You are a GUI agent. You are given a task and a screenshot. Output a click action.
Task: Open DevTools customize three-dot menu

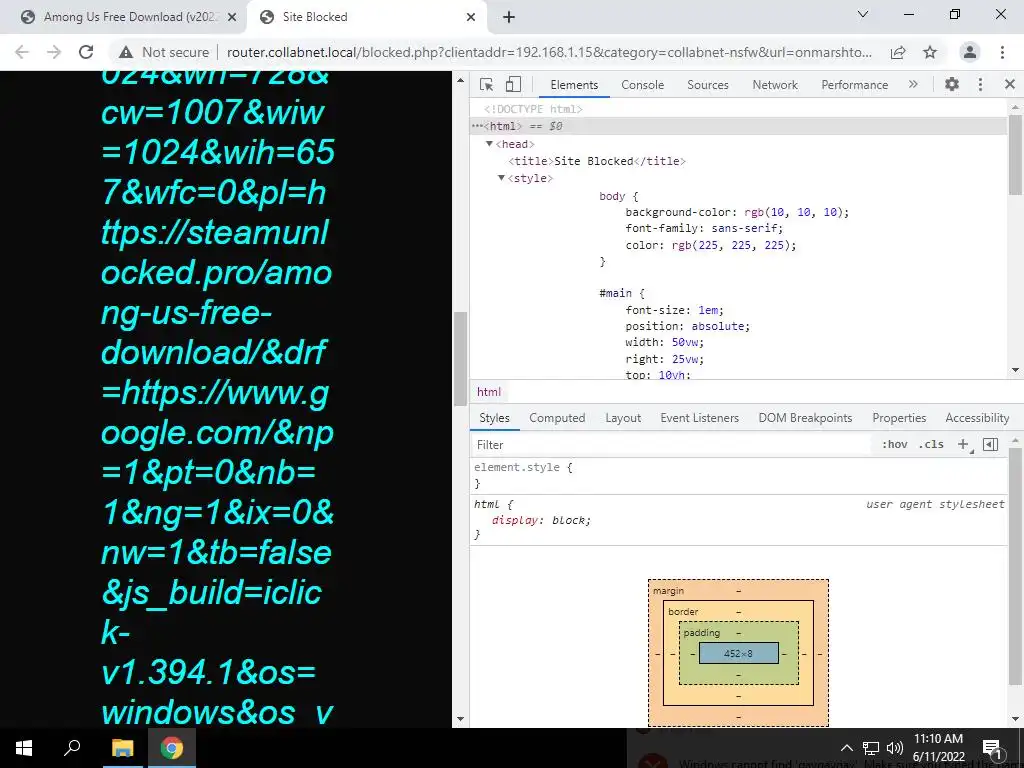pyautogui.click(x=980, y=84)
